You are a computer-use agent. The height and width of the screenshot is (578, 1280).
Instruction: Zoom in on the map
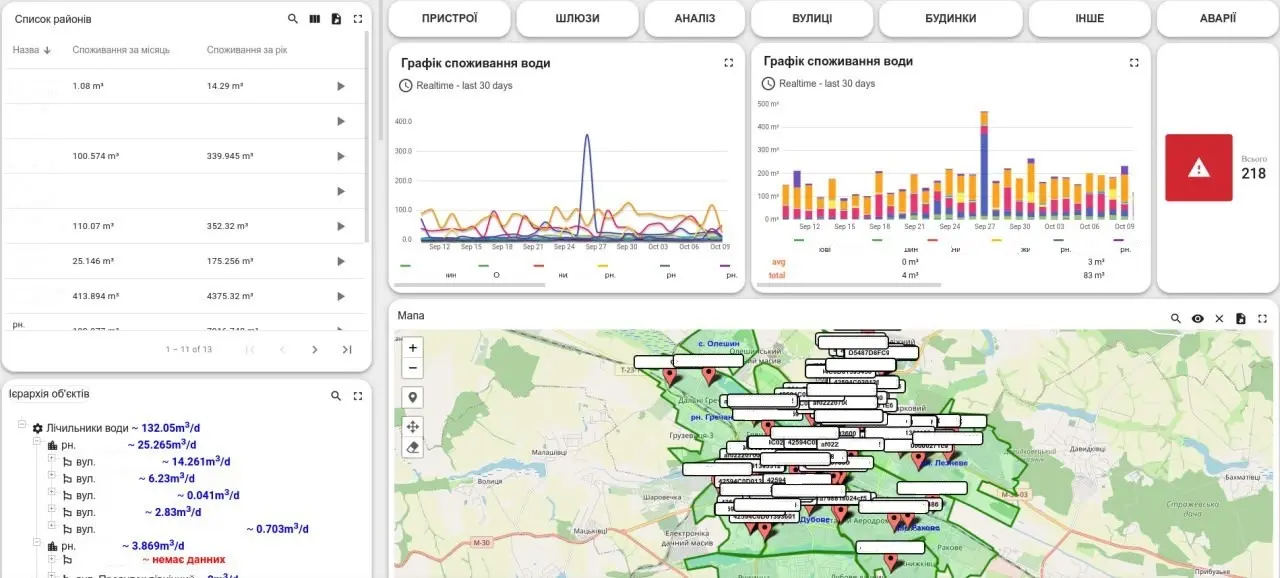click(413, 347)
